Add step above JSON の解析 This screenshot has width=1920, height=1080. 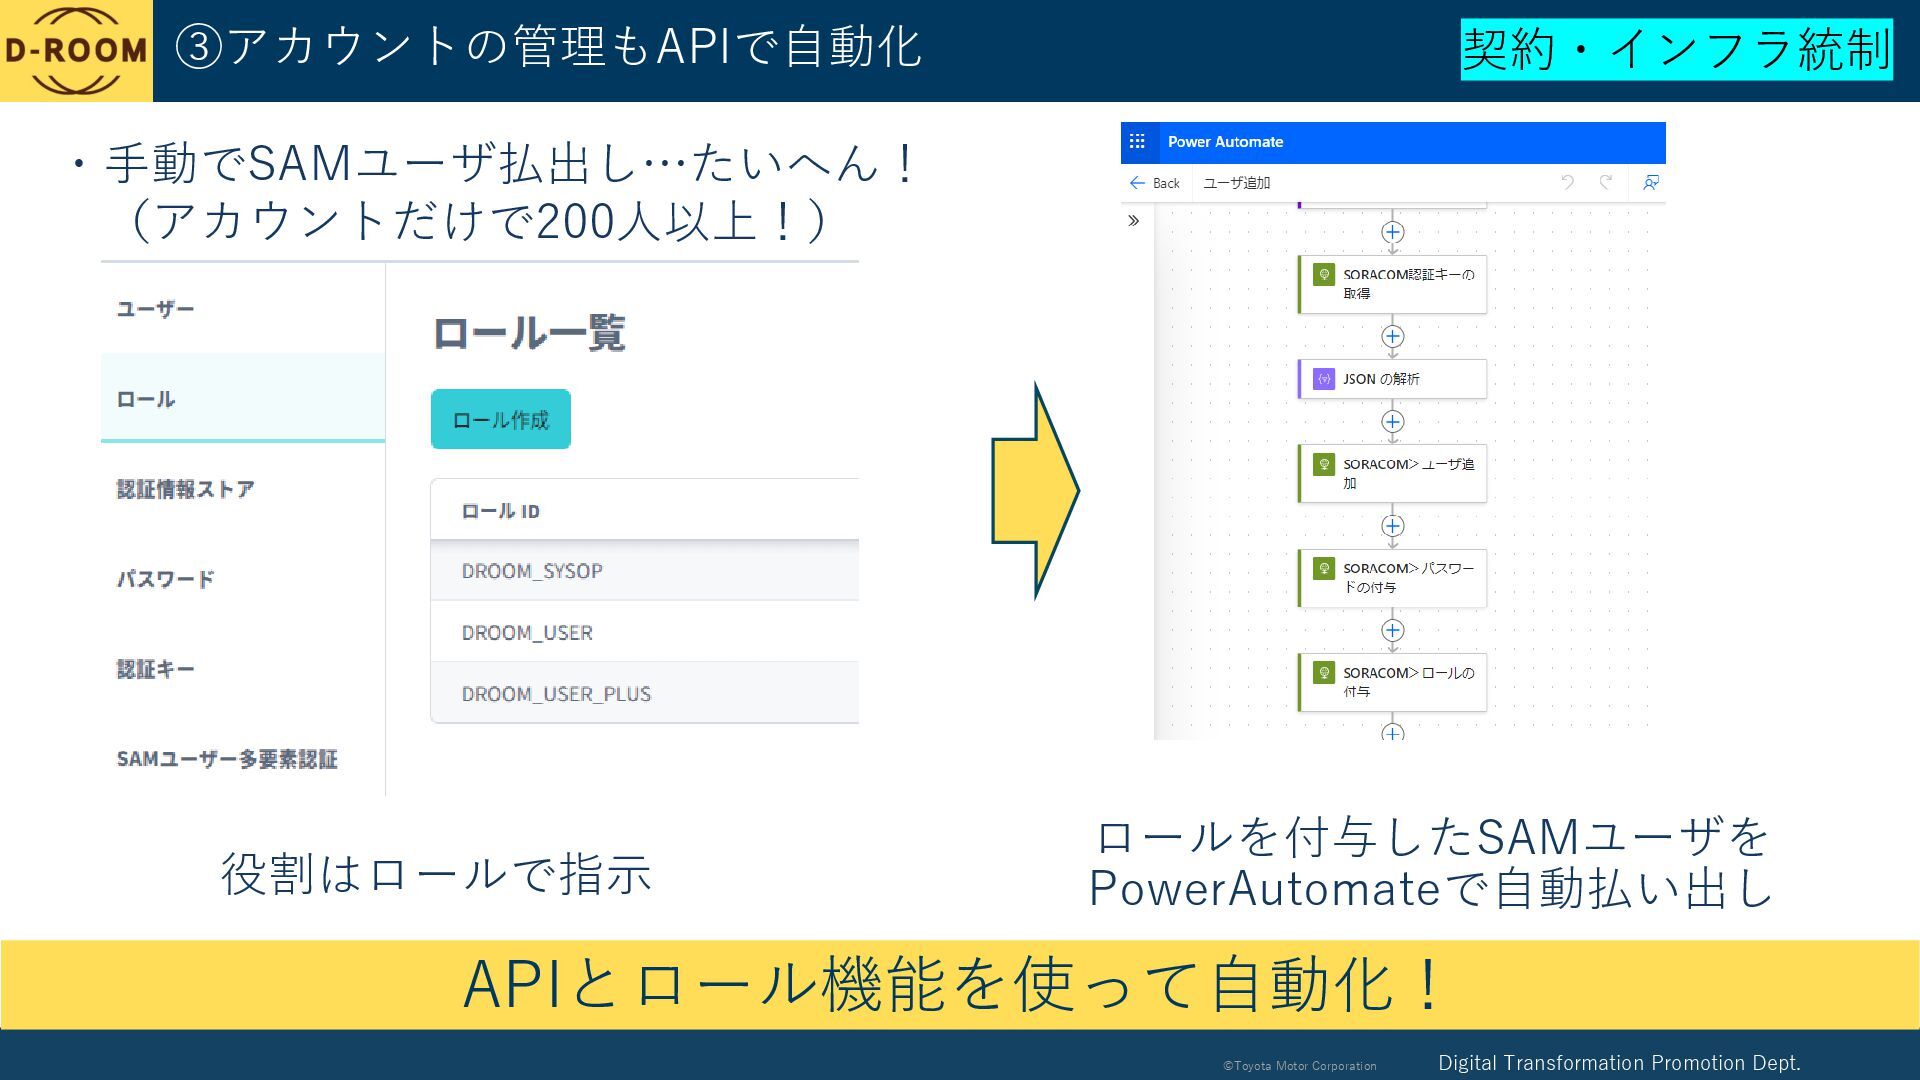coord(1392,336)
